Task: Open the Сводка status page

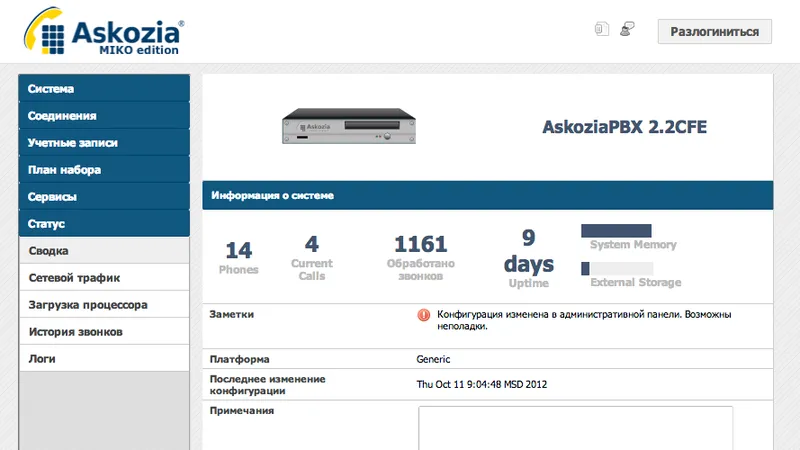Action: click(x=104, y=251)
